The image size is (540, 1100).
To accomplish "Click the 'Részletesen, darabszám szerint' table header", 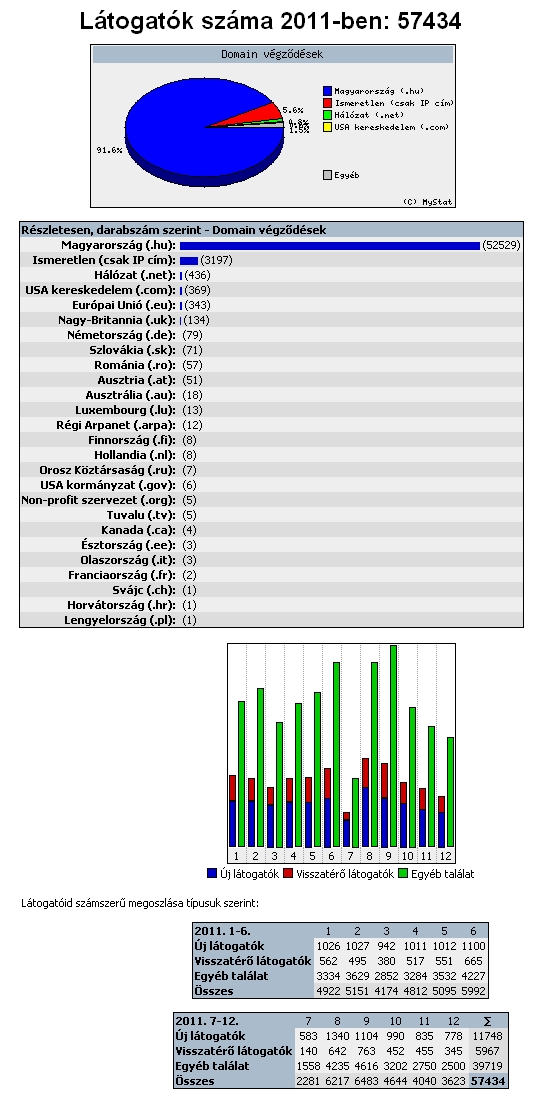I will (x=174, y=229).
